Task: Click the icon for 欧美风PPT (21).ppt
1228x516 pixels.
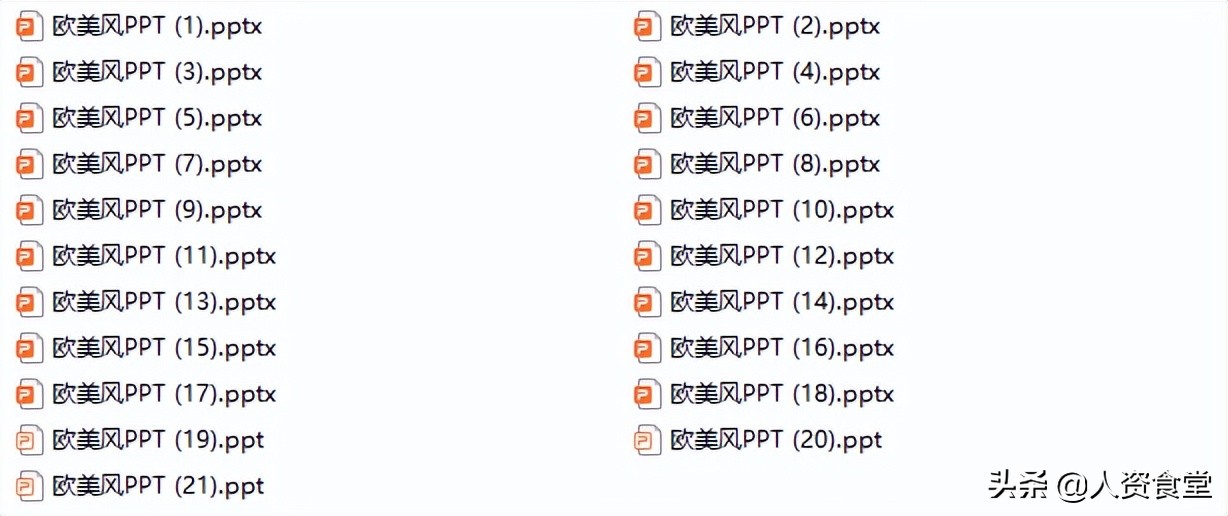Action: click(x=30, y=487)
